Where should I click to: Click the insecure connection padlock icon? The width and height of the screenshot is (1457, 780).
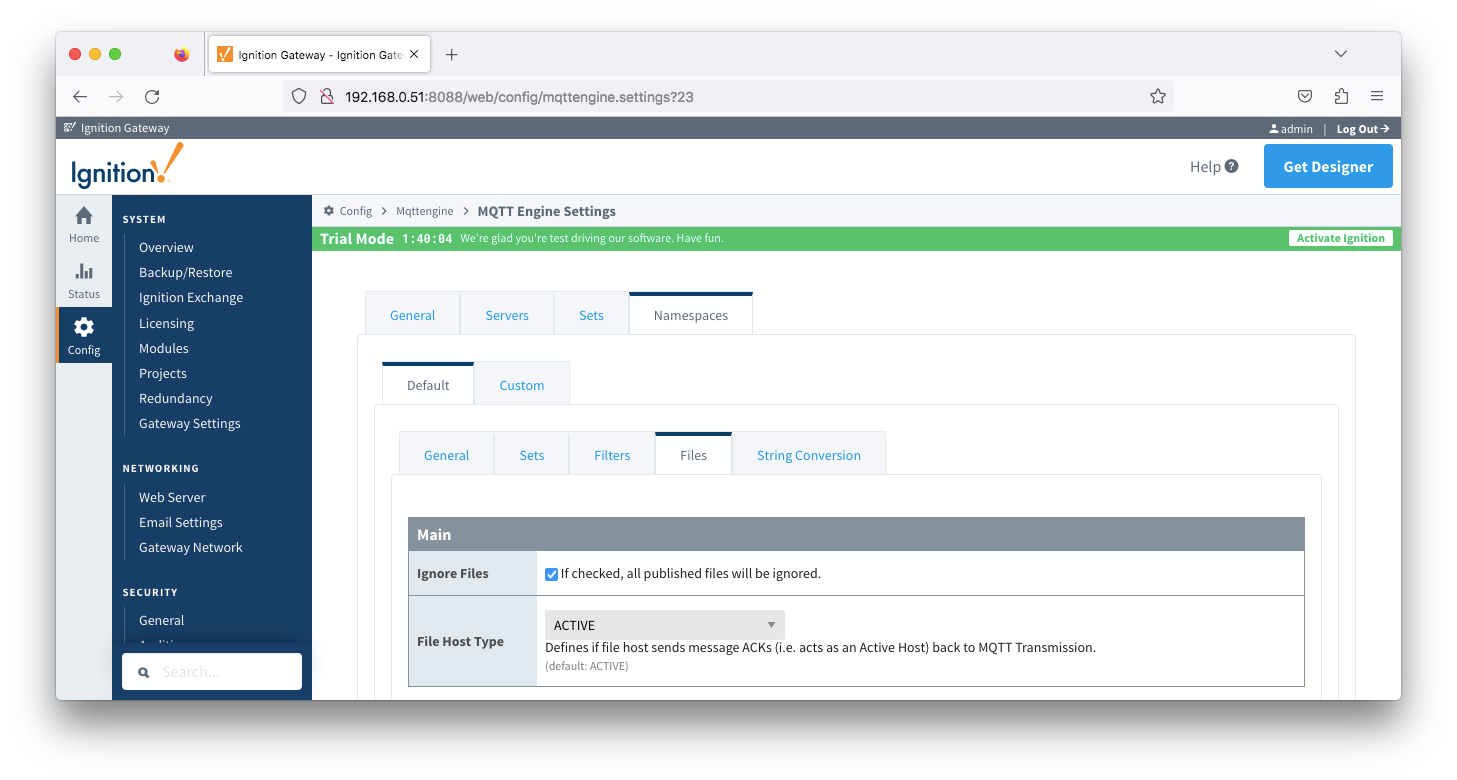pyautogui.click(x=325, y=97)
